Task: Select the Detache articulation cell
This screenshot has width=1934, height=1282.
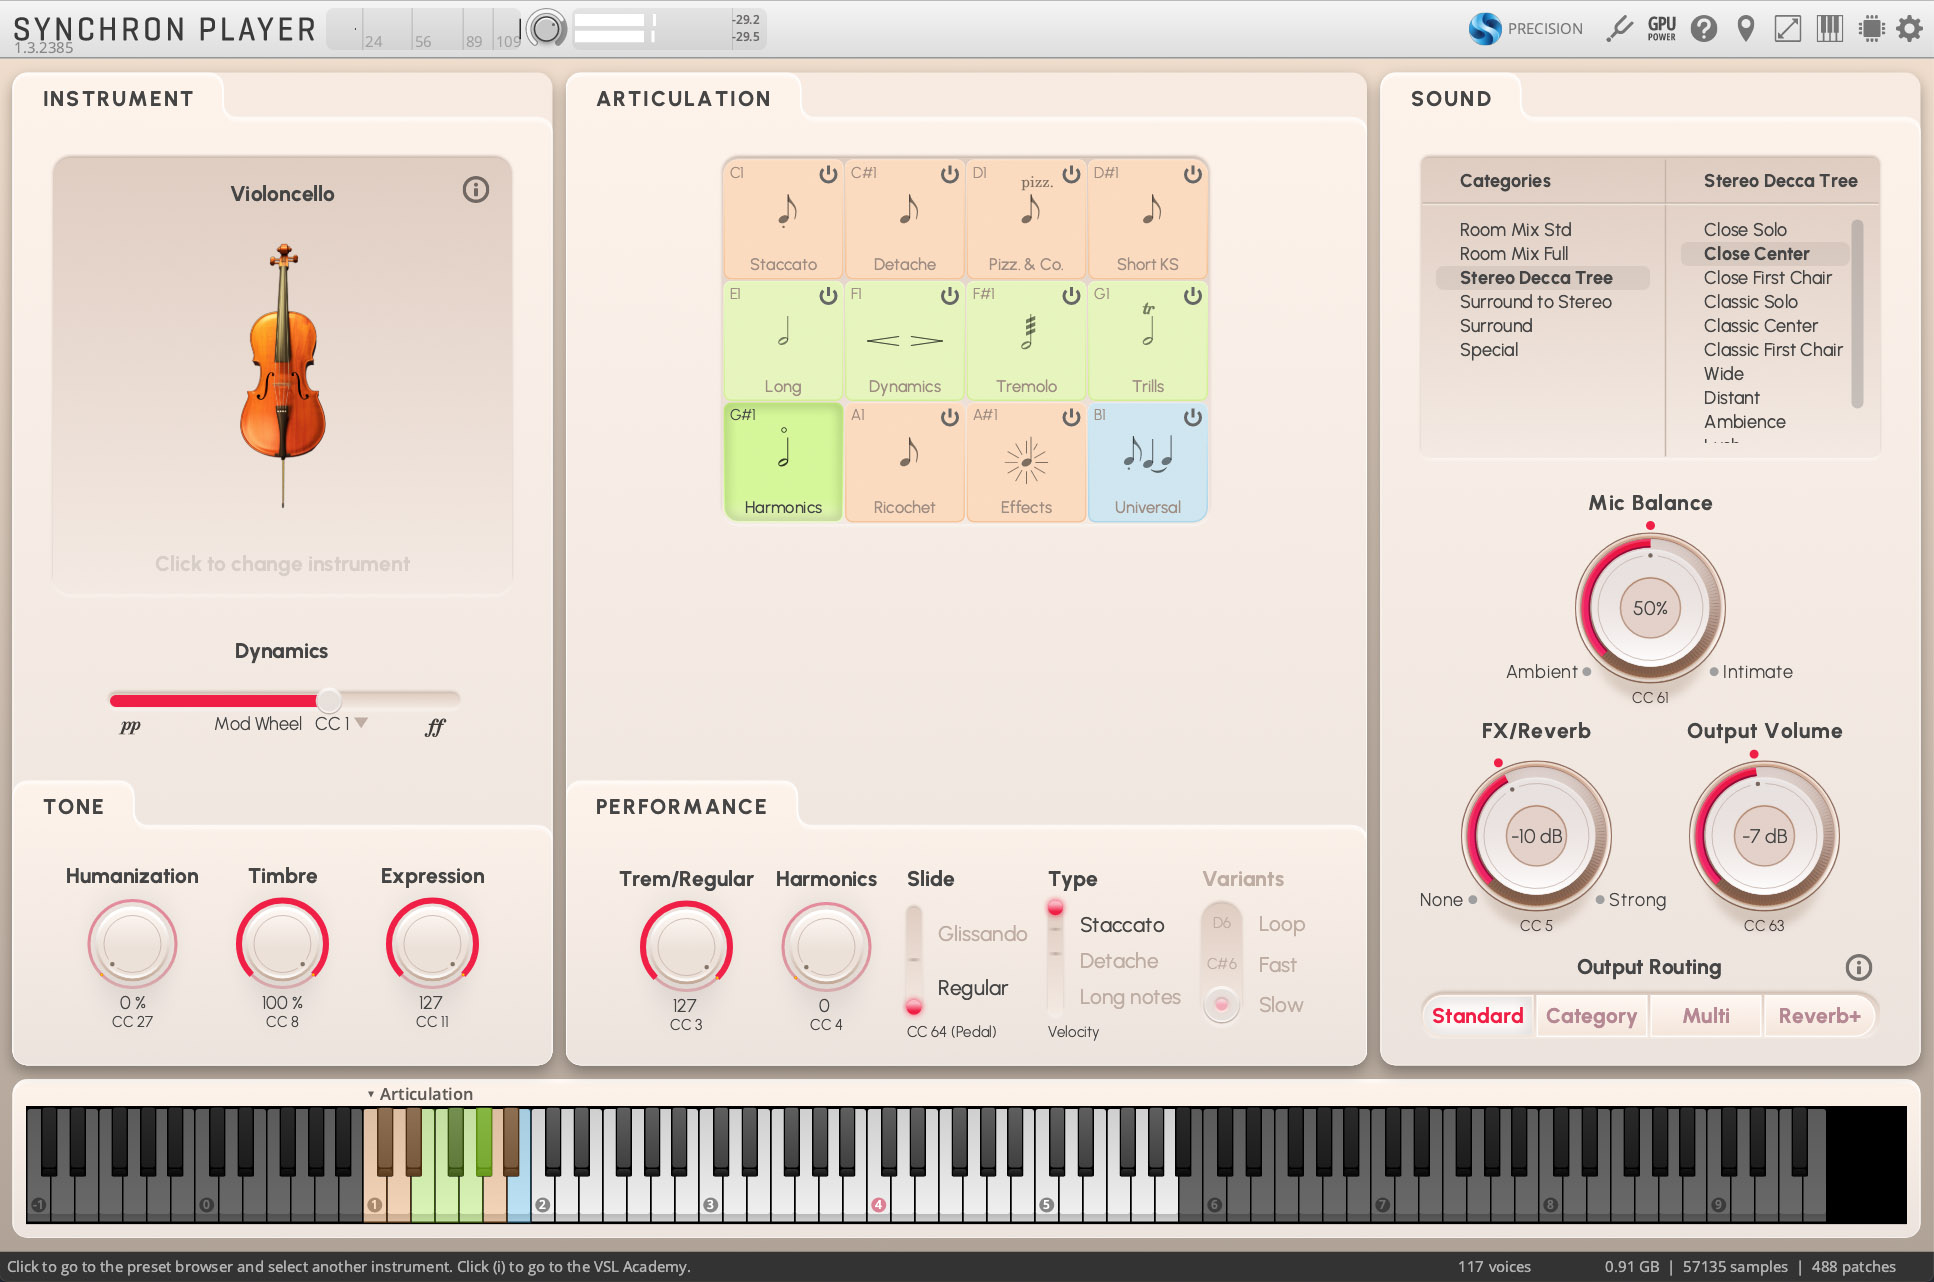Action: 905,219
